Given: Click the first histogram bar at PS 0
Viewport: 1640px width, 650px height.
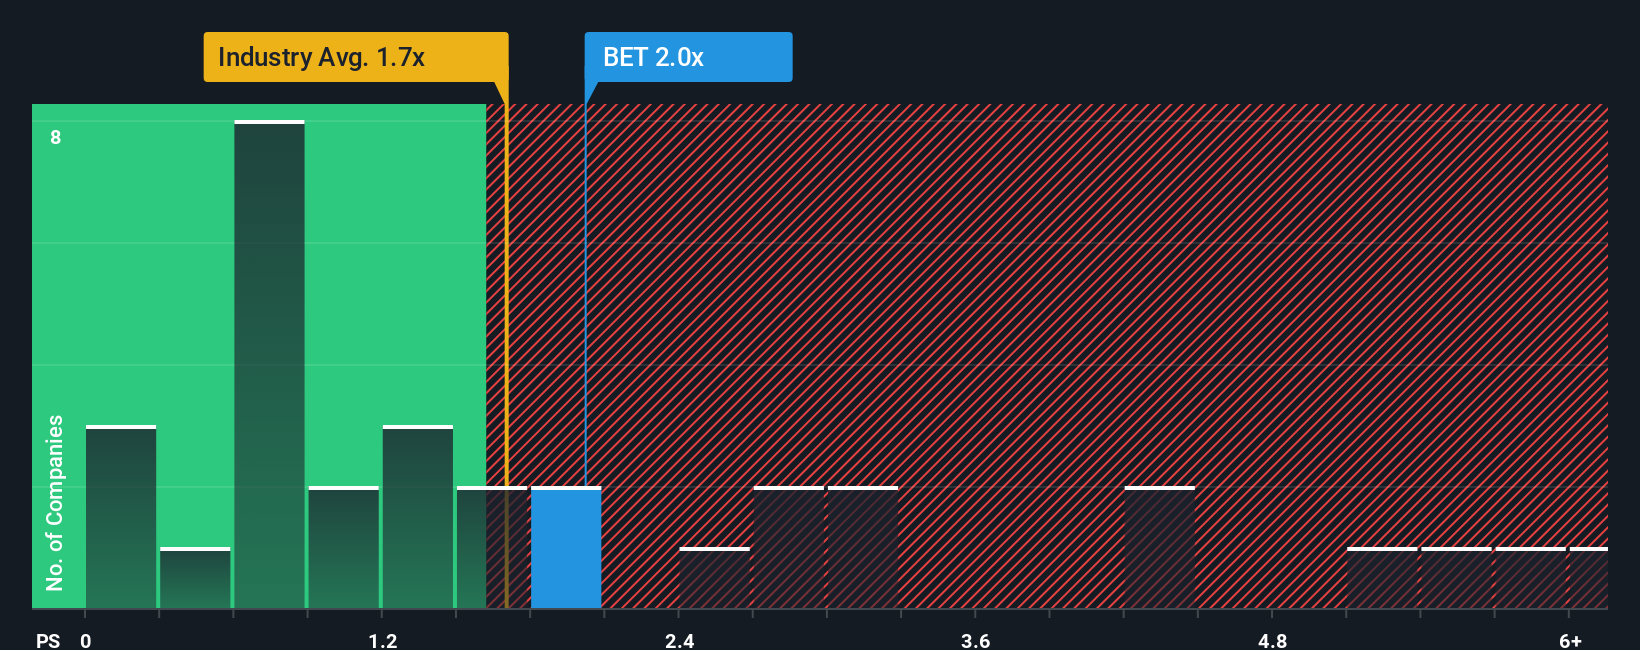Looking at the screenshot, I should click(x=121, y=517).
